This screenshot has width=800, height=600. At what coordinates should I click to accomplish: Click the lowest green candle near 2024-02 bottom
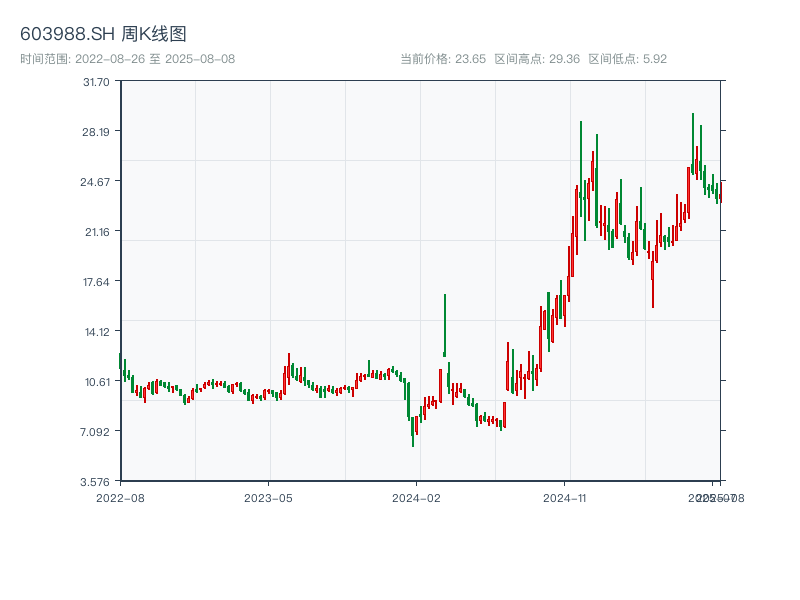tap(413, 432)
